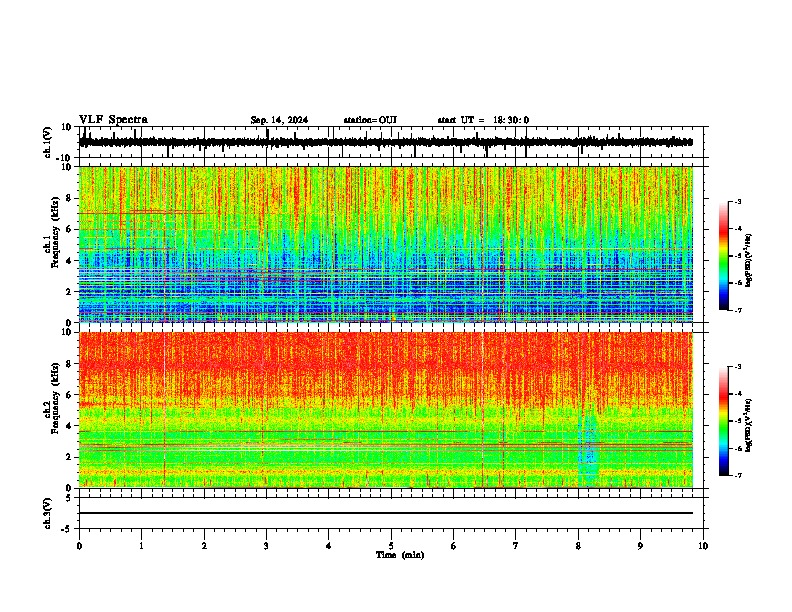
Task: Click time axis tick label "8"
Action: (578, 546)
